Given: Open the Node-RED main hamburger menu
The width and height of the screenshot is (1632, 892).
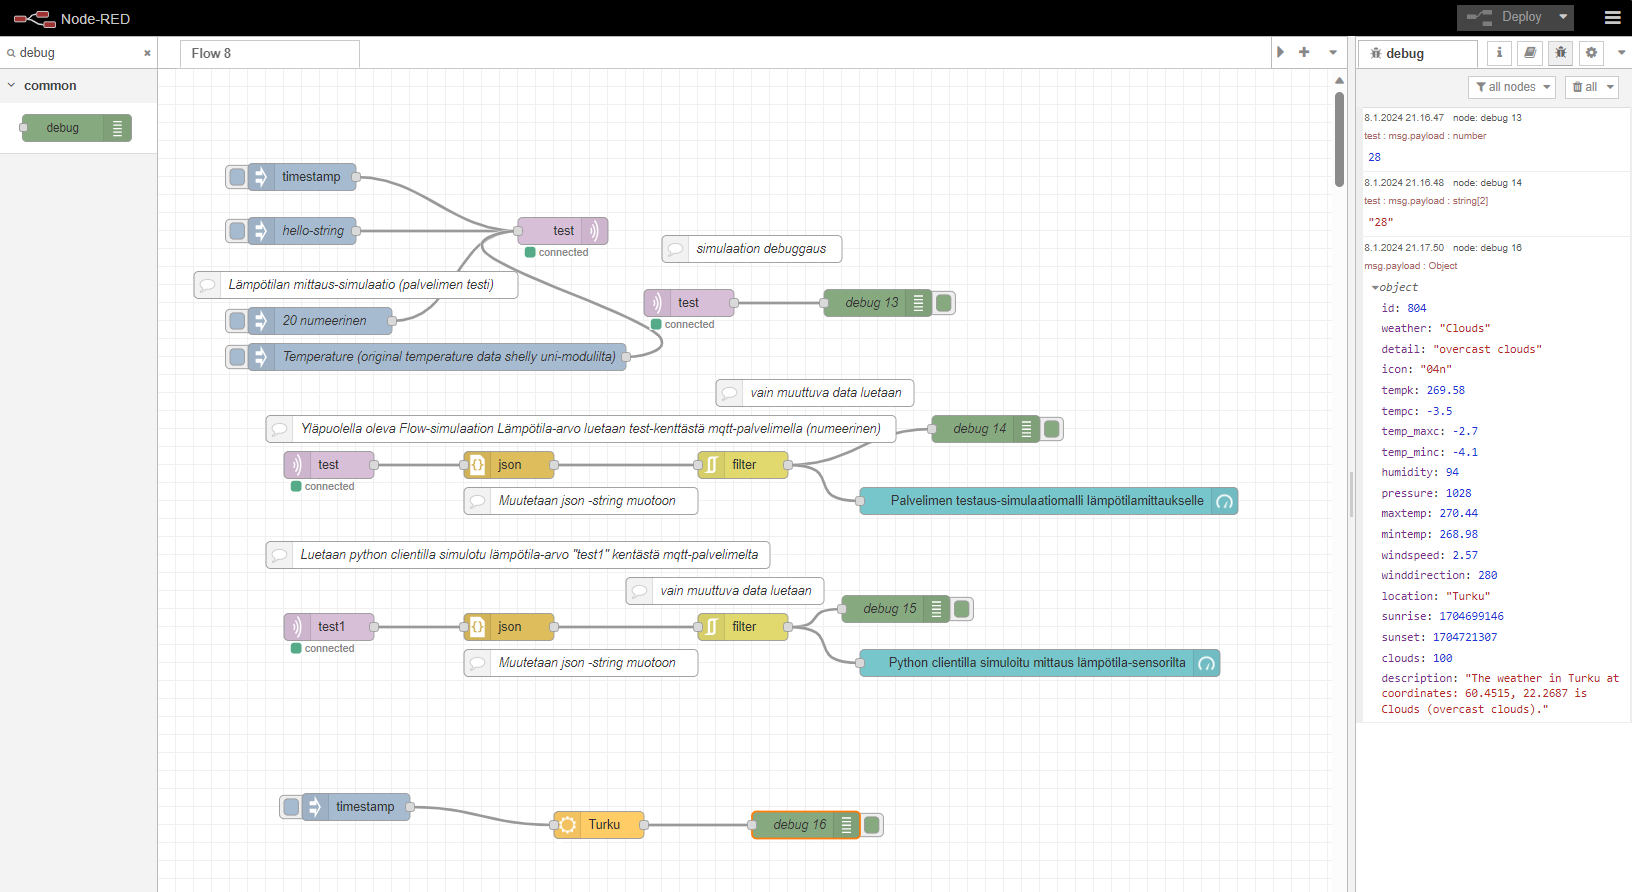Looking at the screenshot, I should 1612,18.
